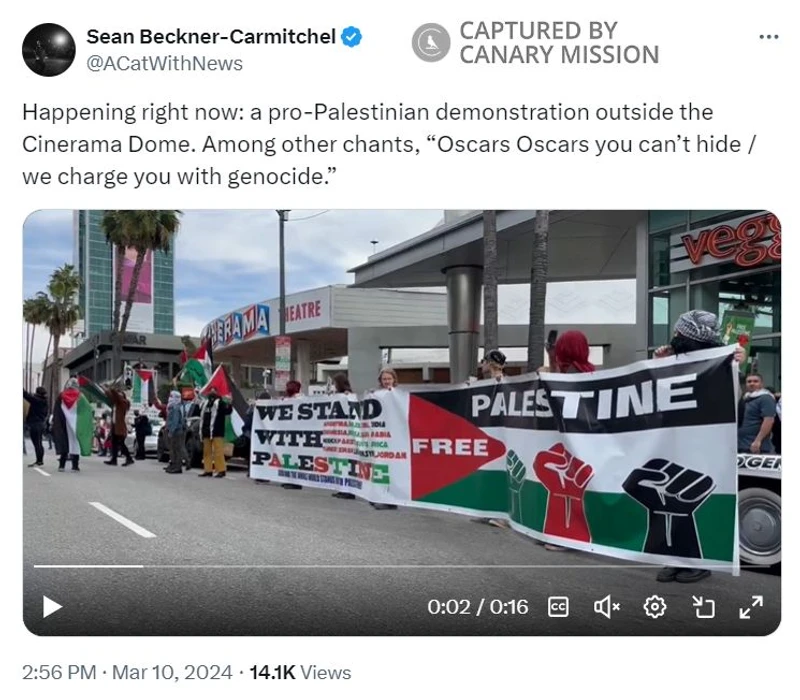Unmute the video sound

click(607, 607)
